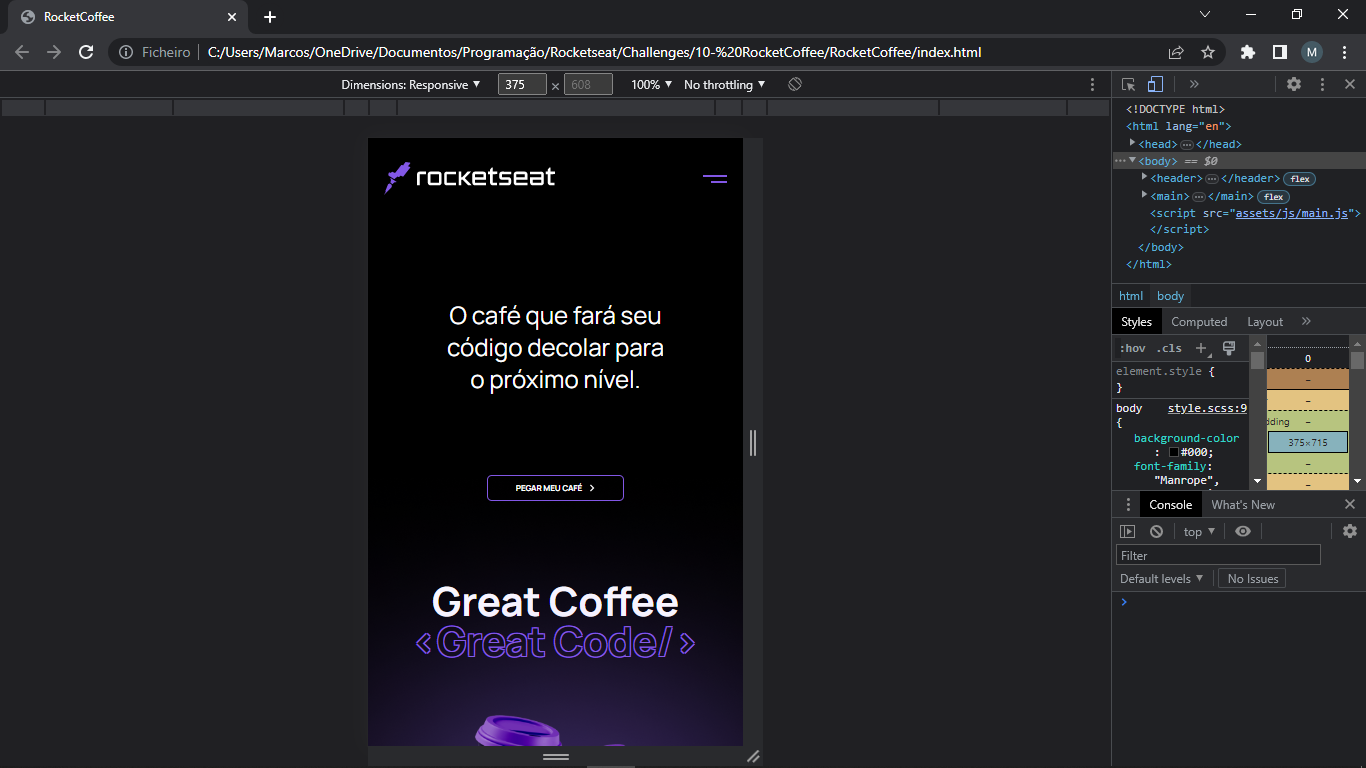
Task: Open the What's New tab
Action: [x=1242, y=504]
